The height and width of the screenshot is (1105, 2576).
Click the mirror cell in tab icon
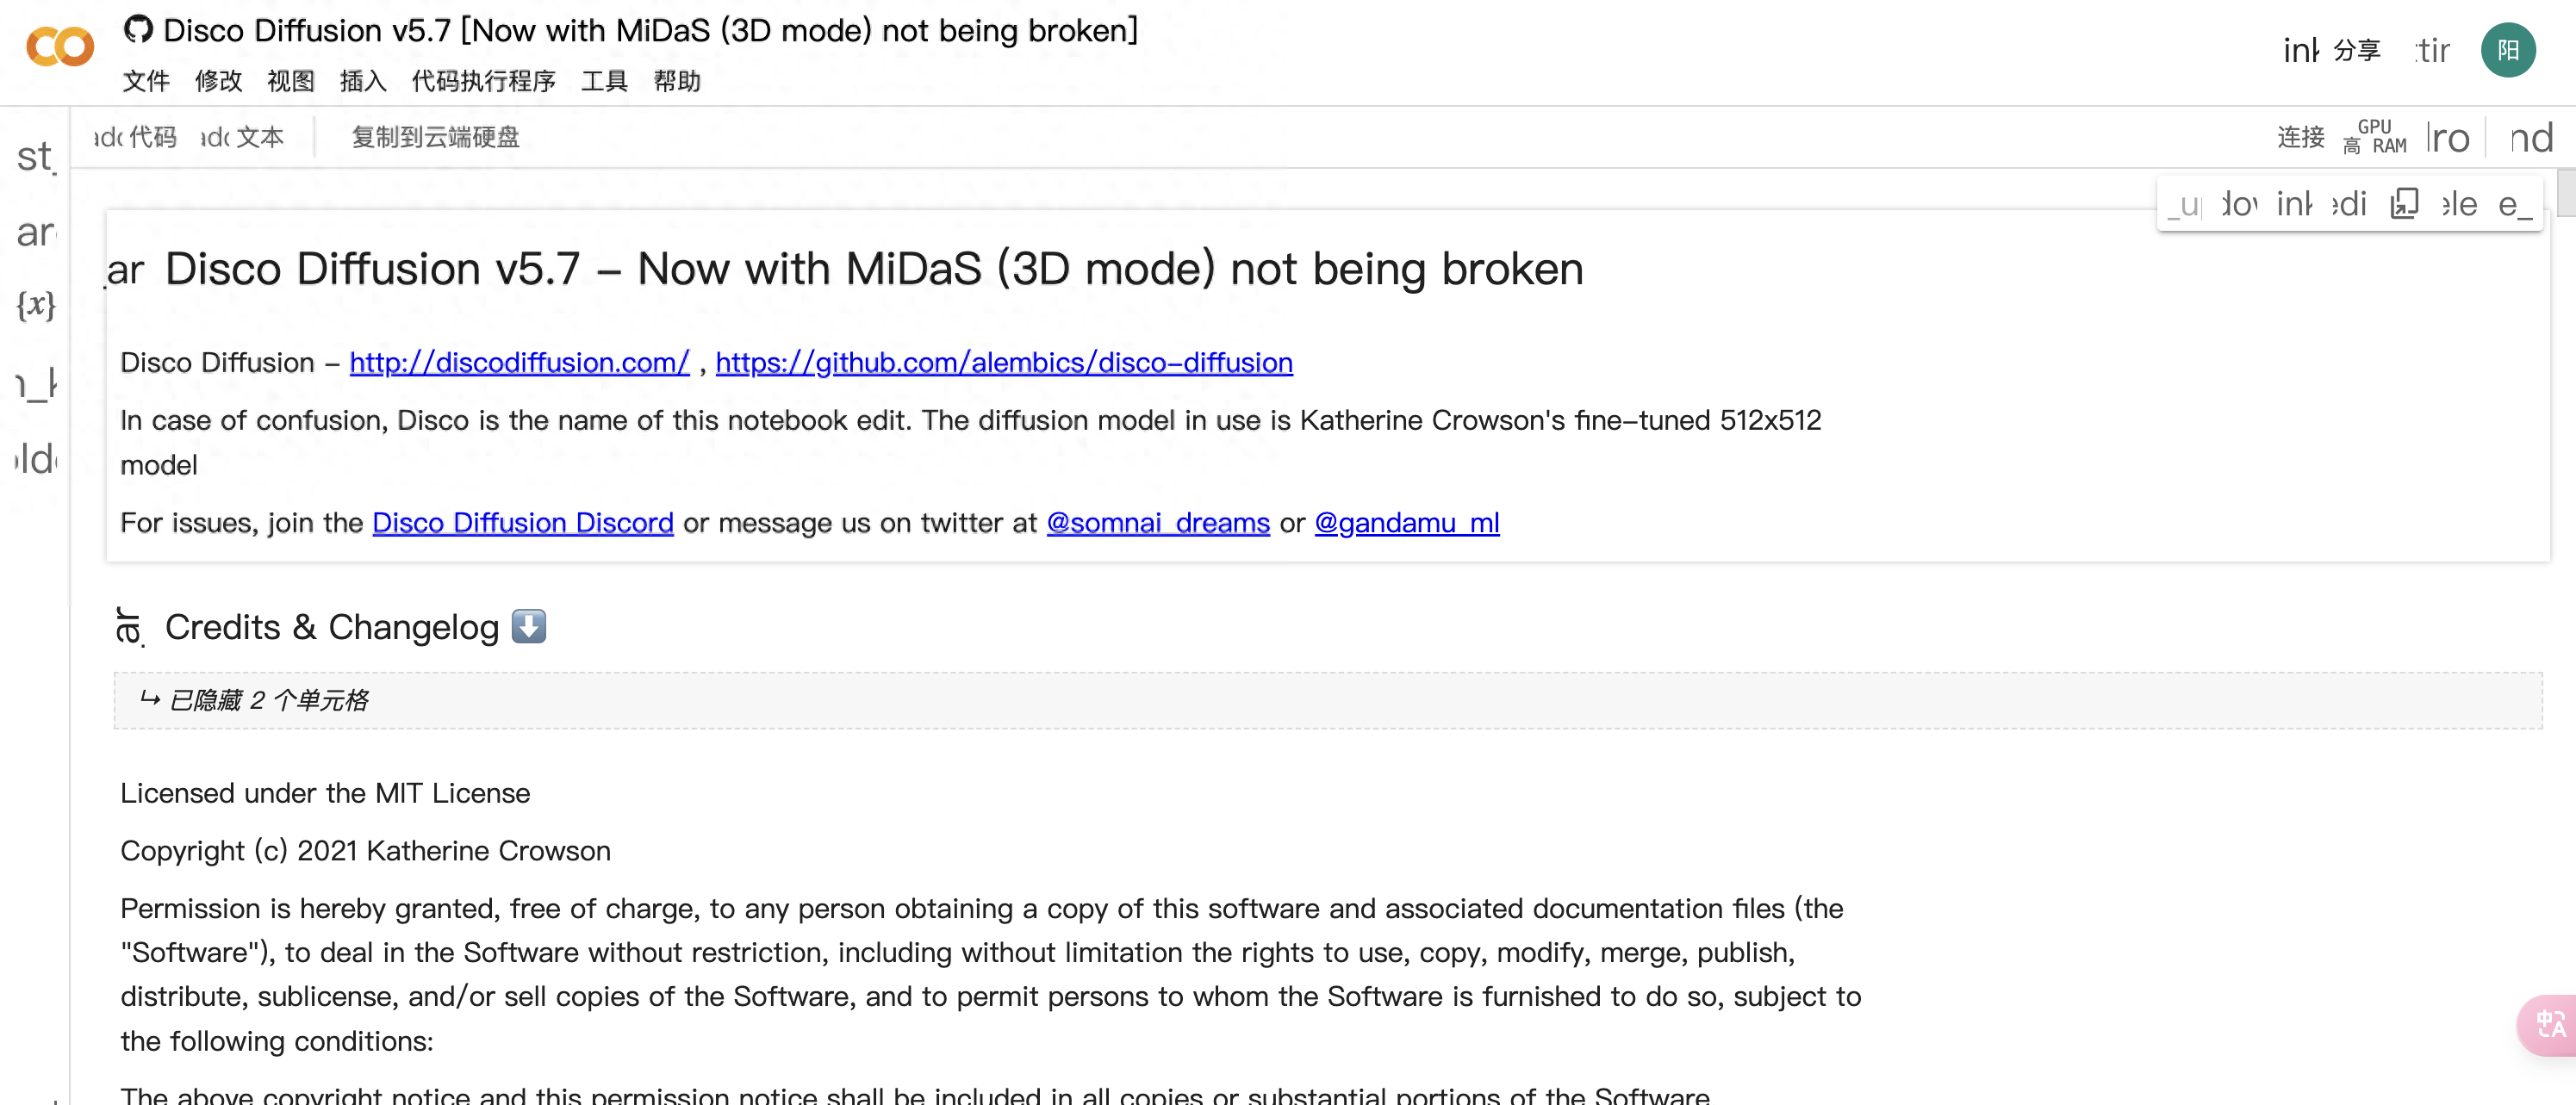click(x=2404, y=204)
